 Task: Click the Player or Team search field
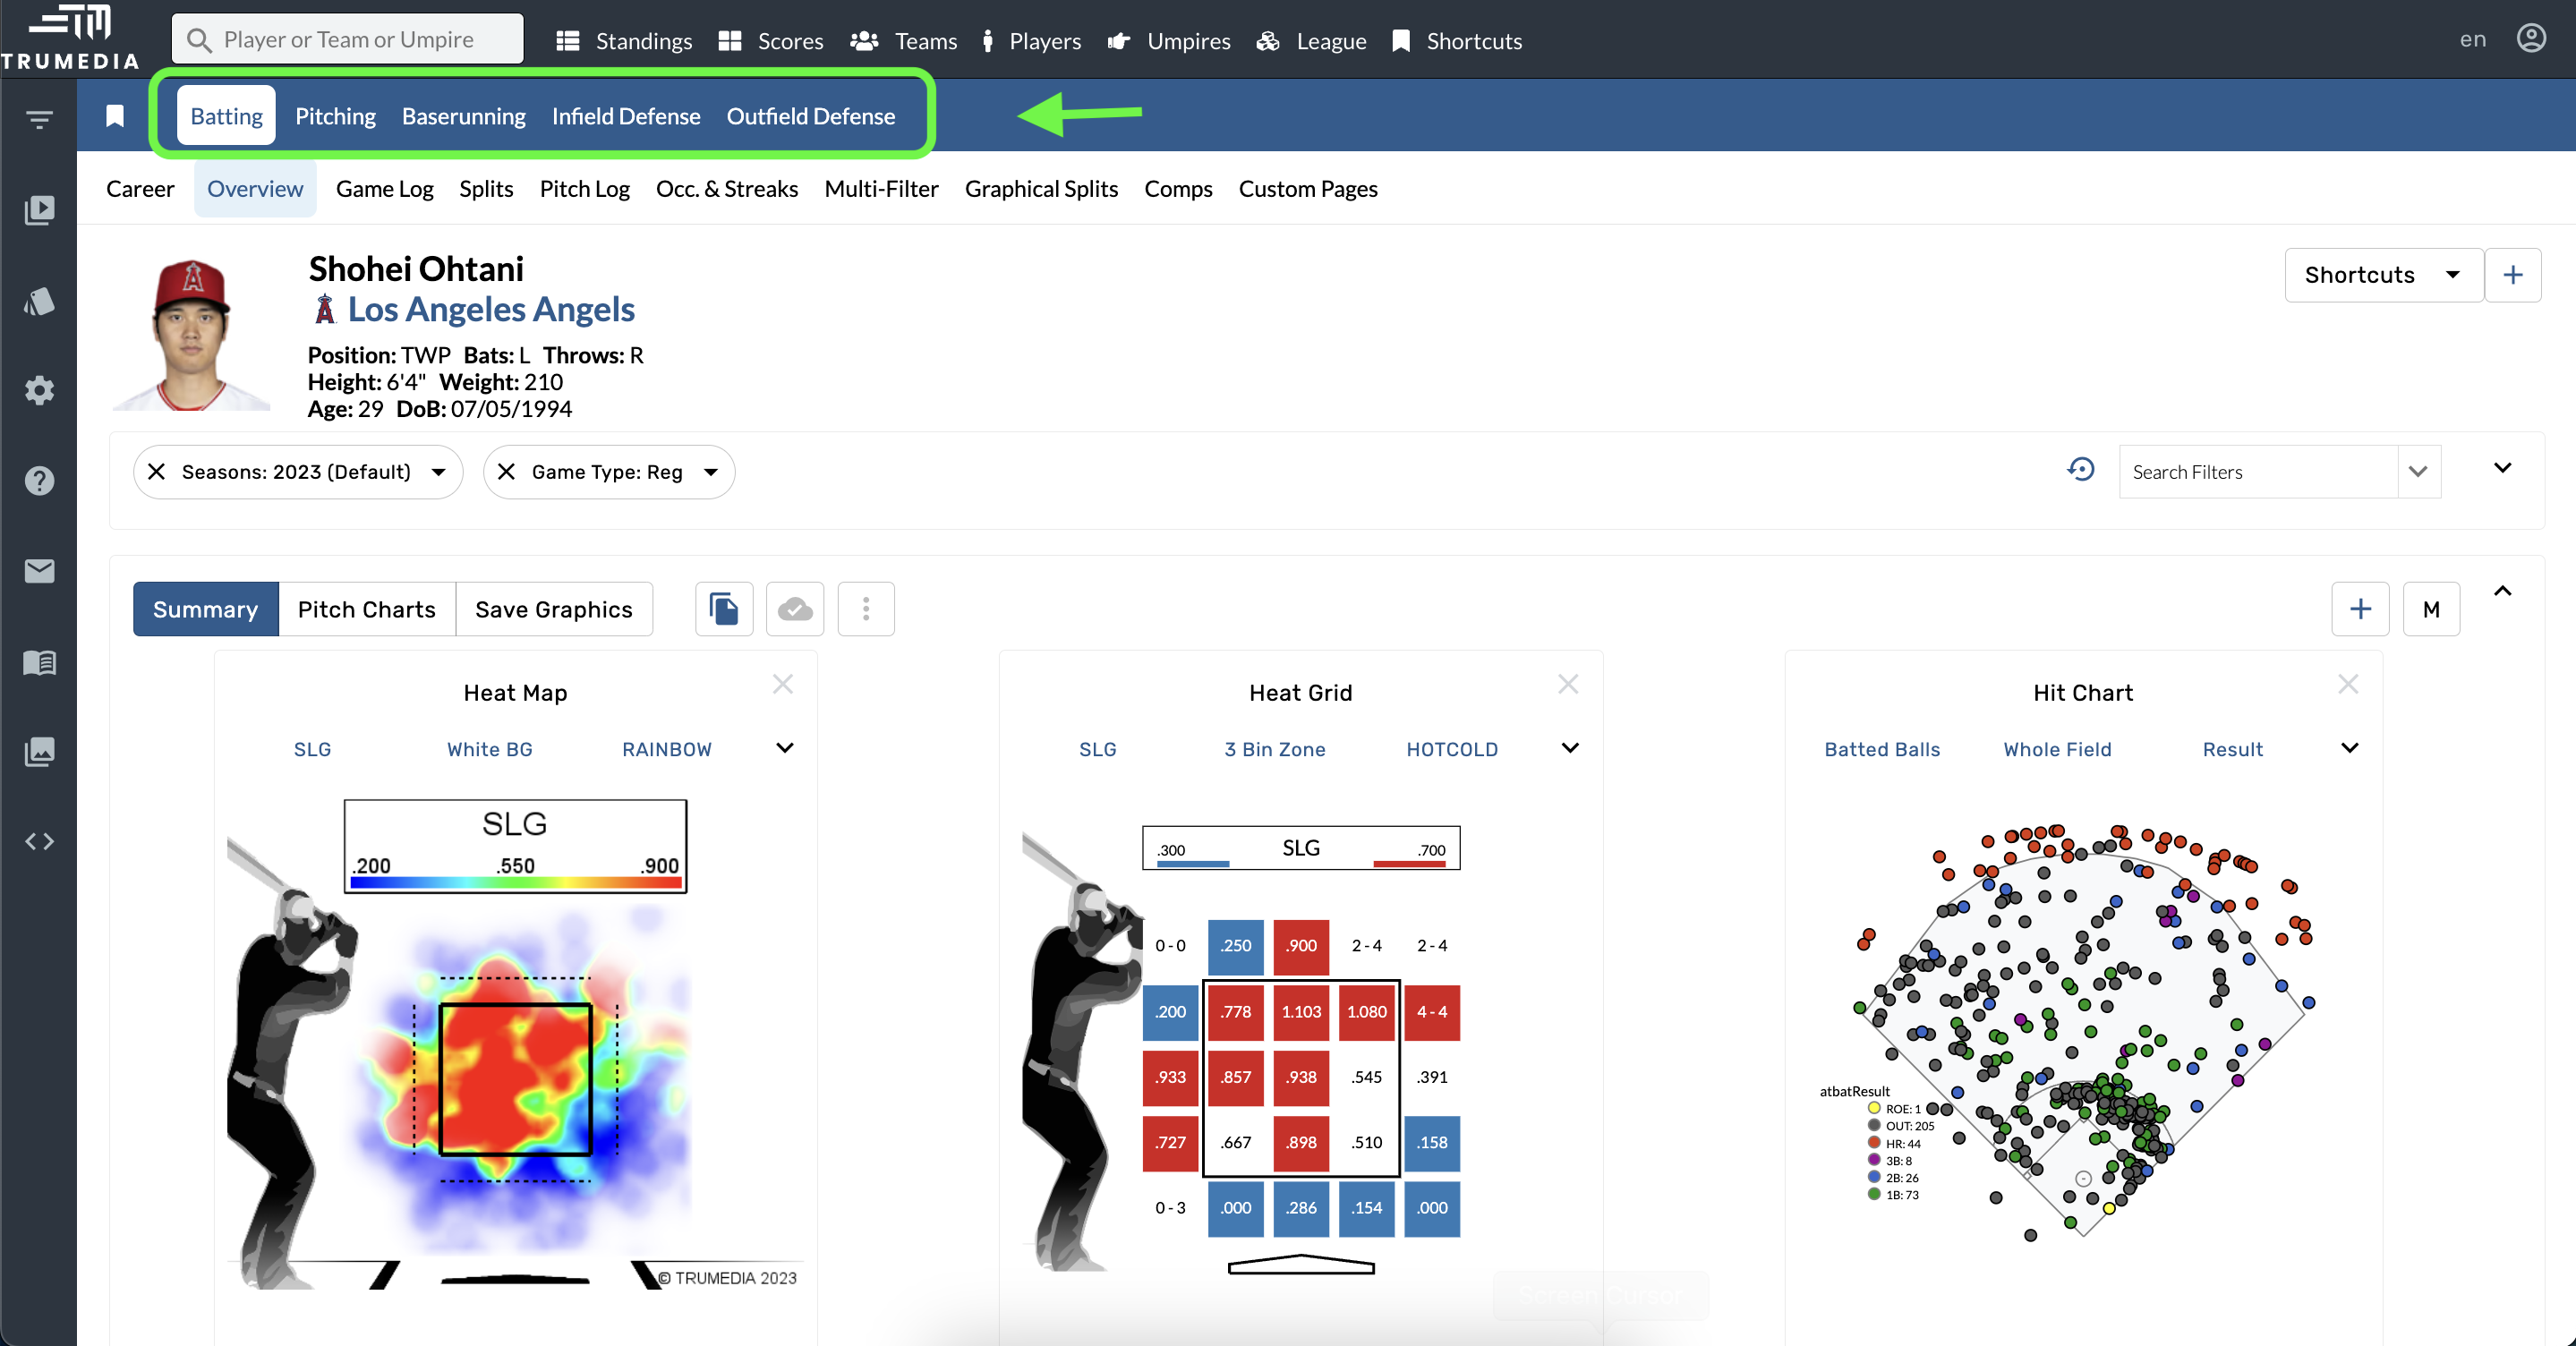coord(348,40)
